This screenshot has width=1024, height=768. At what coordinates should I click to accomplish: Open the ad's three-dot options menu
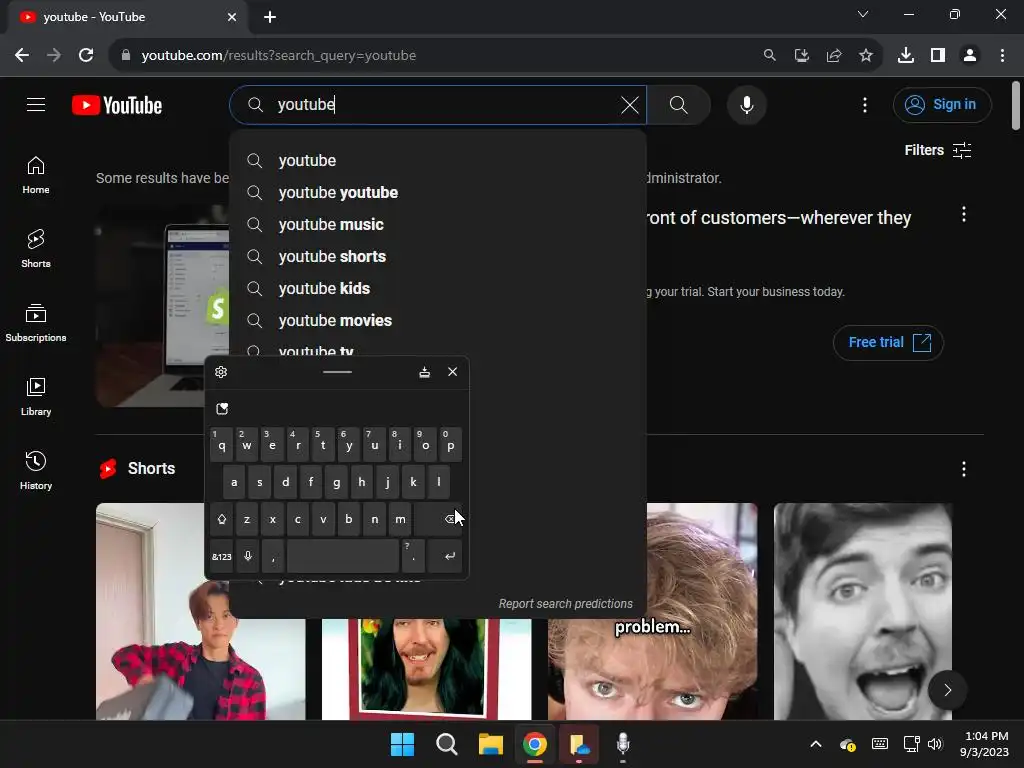pos(963,214)
